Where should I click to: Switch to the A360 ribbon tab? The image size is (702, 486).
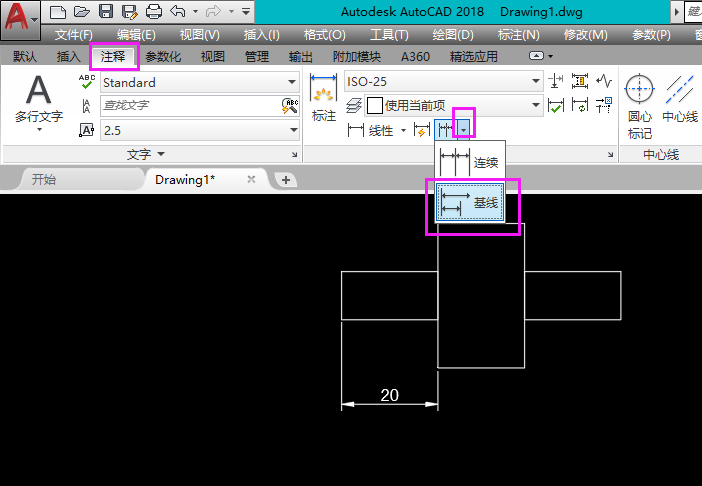(x=415, y=56)
